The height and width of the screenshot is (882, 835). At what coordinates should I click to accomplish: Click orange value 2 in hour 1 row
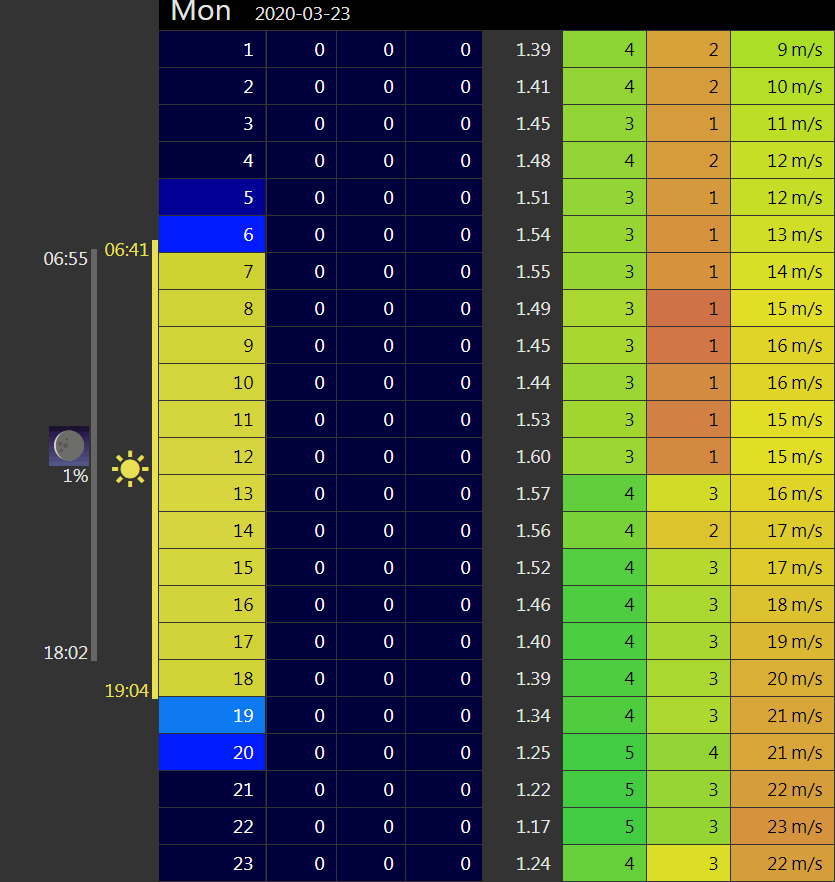point(689,50)
